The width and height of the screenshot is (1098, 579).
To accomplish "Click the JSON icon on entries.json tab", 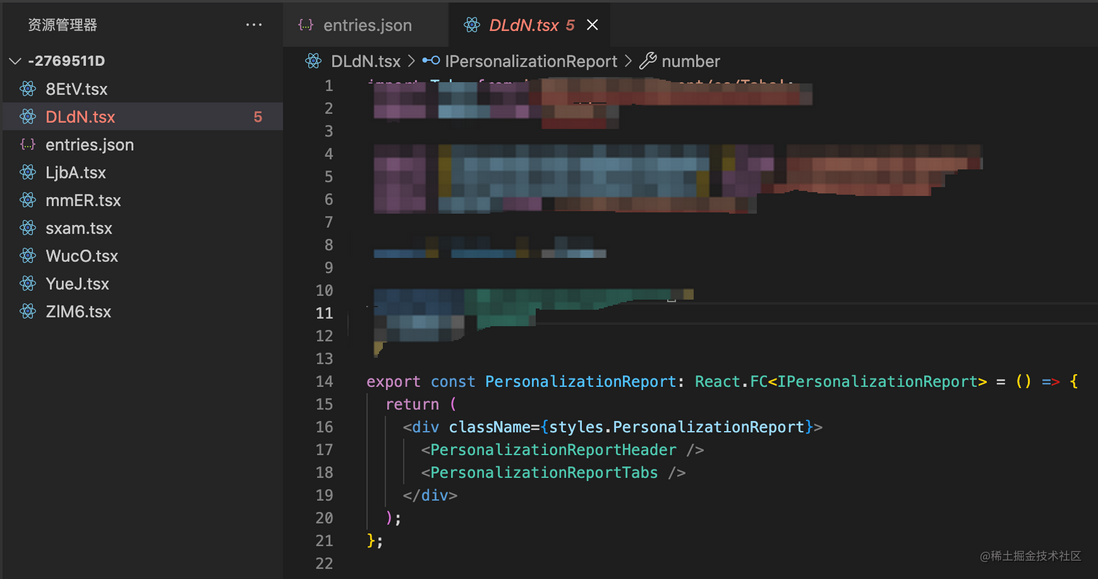I will [305, 25].
